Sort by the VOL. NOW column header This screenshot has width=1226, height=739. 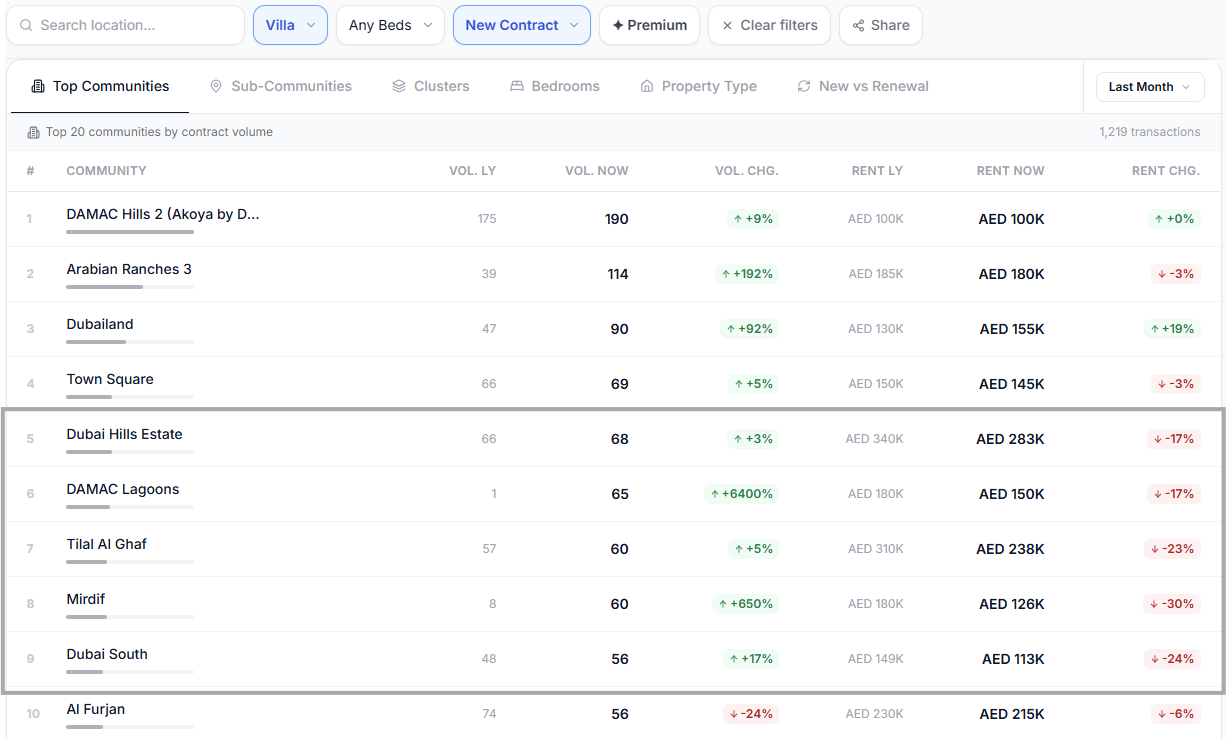click(x=597, y=171)
